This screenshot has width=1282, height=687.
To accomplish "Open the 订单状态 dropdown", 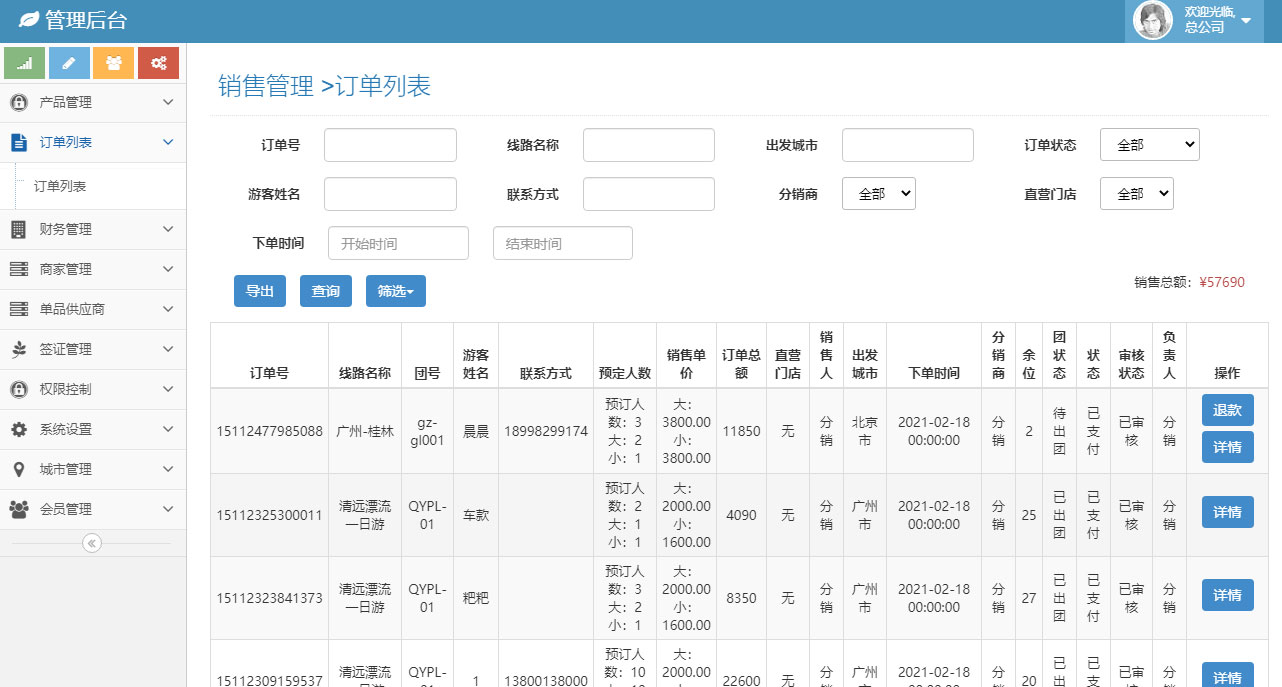I will click(x=1149, y=145).
